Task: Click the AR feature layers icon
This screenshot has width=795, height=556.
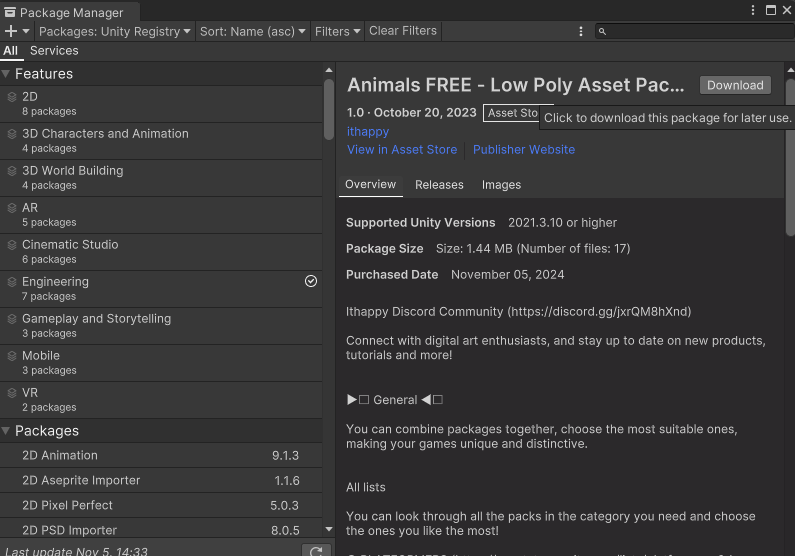Action: 12,208
